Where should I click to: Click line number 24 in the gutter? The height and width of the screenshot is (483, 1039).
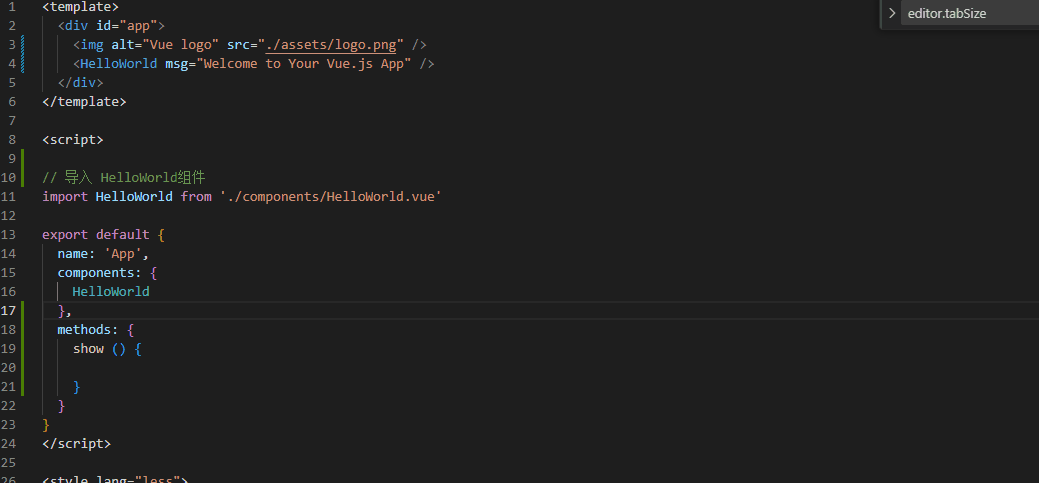[x=9, y=443]
